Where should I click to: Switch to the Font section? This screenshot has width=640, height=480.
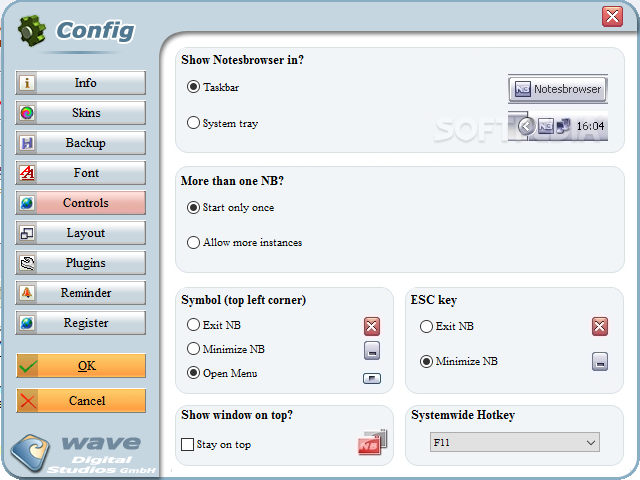click(80, 173)
